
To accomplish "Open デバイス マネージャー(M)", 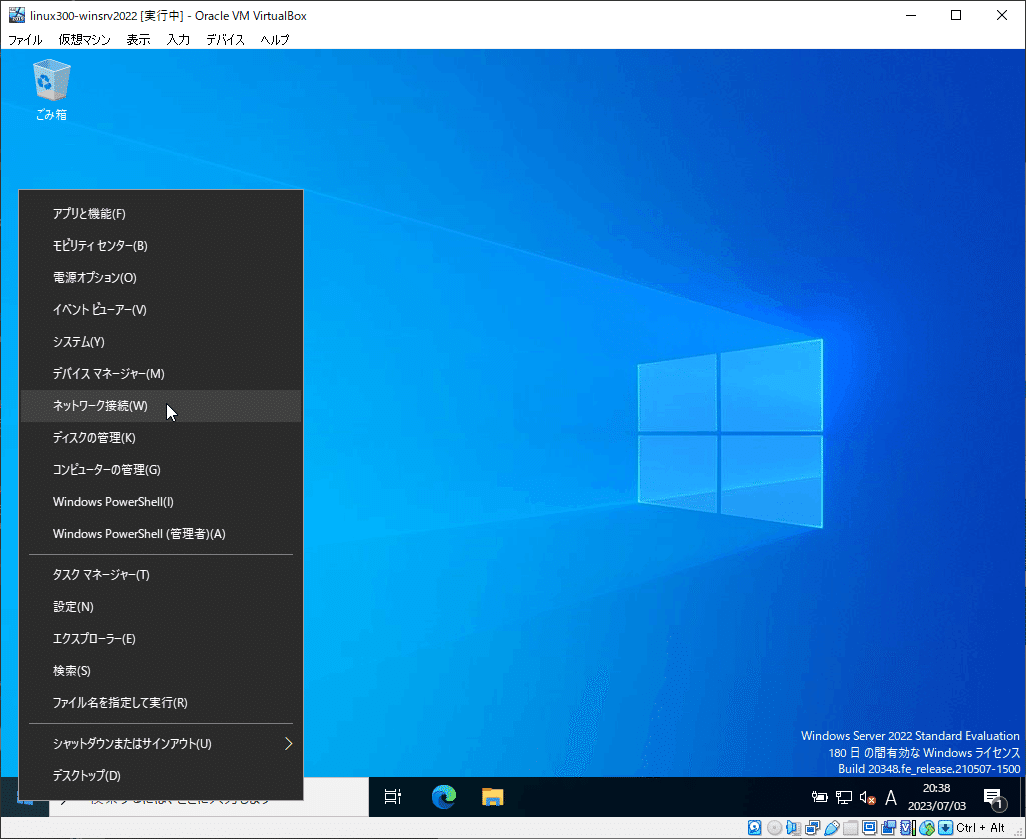I will (161, 374).
